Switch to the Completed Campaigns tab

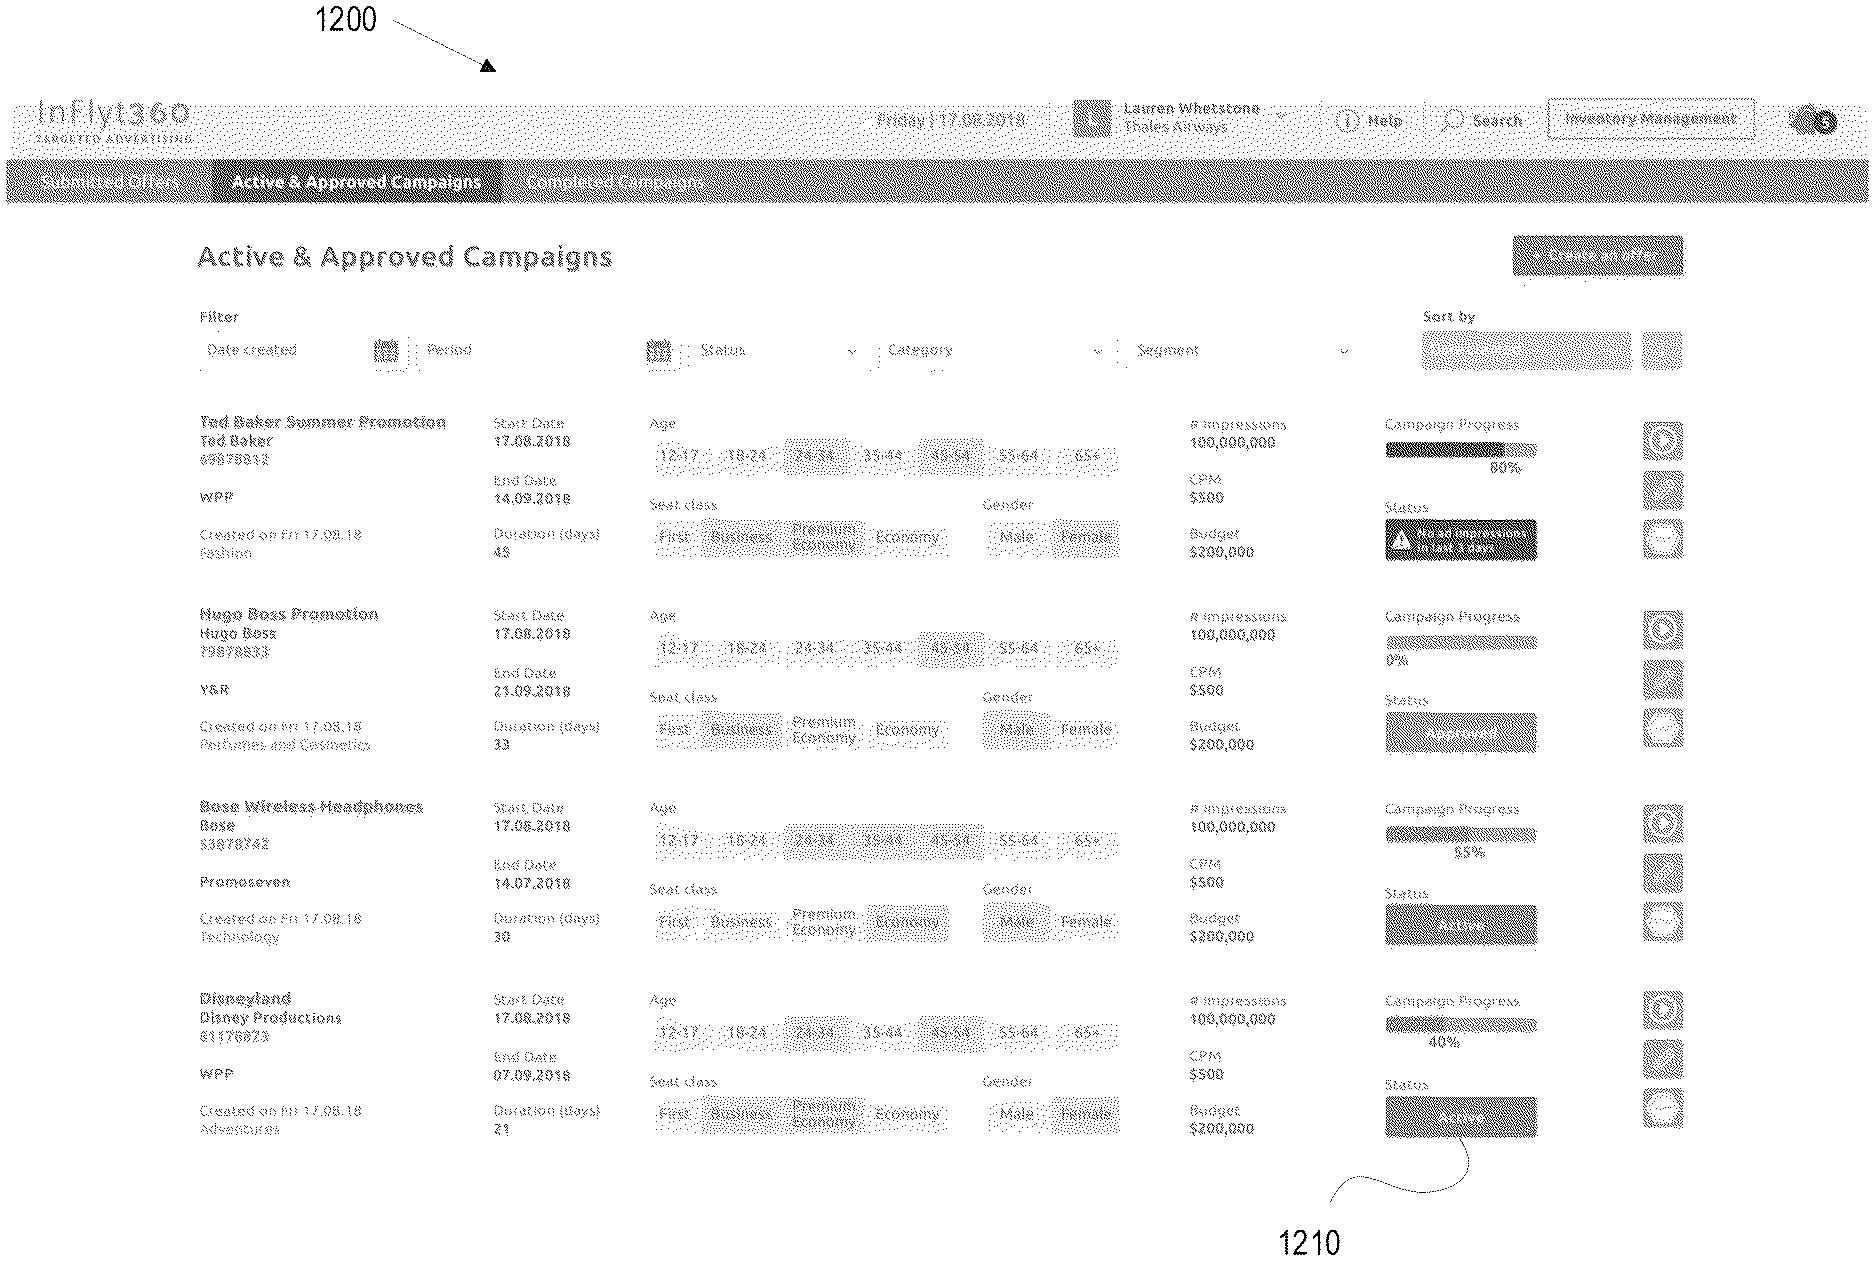click(614, 182)
